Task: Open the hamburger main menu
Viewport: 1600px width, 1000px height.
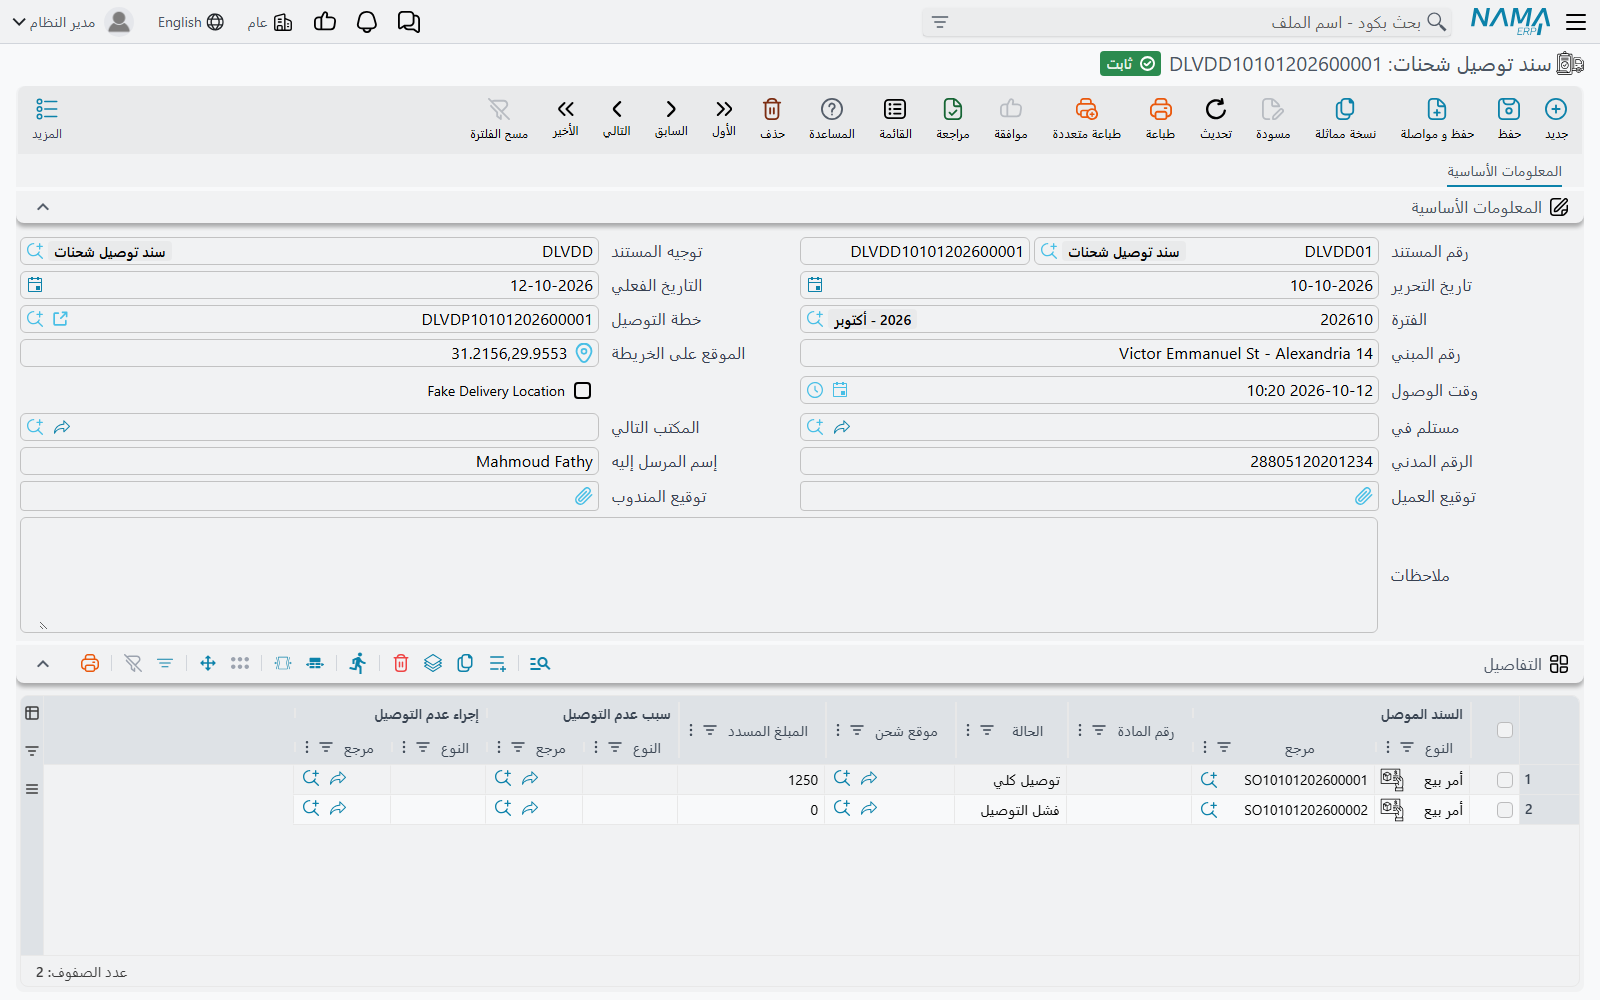Action: tap(1577, 22)
